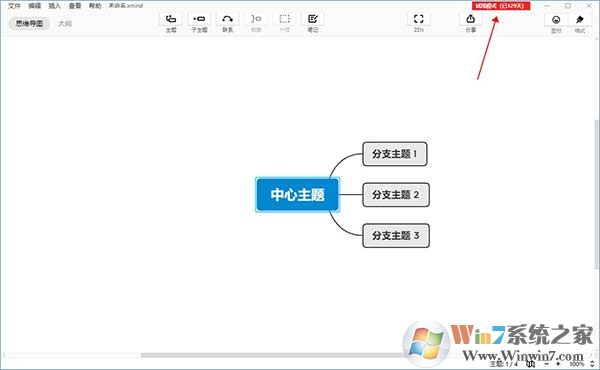This screenshot has height=370, width=600.
Task: Close the XMind window
Action: click(589, 6)
